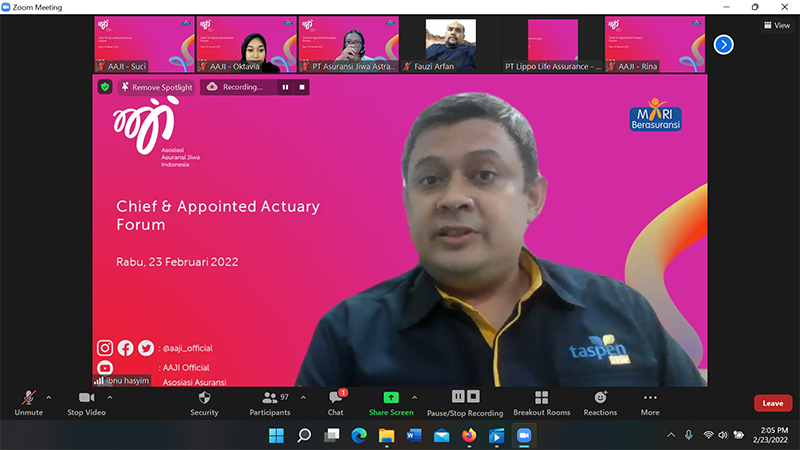The height and width of the screenshot is (450, 800).
Task: Stop recording from the bottom toolbar
Action: (473, 396)
